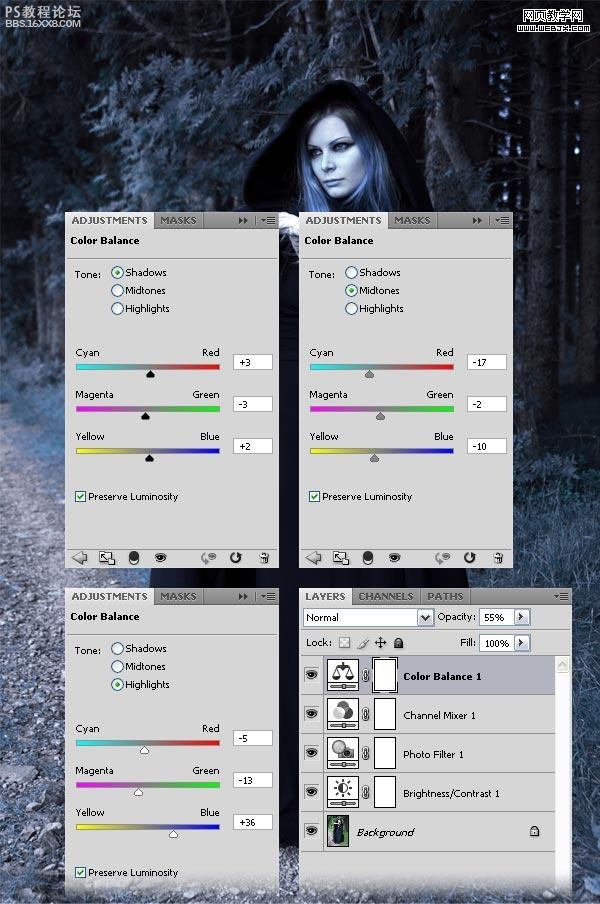Hide the Brightness/Contrast 1 layer
This screenshot has width=600, height=904.
(311, 792)
